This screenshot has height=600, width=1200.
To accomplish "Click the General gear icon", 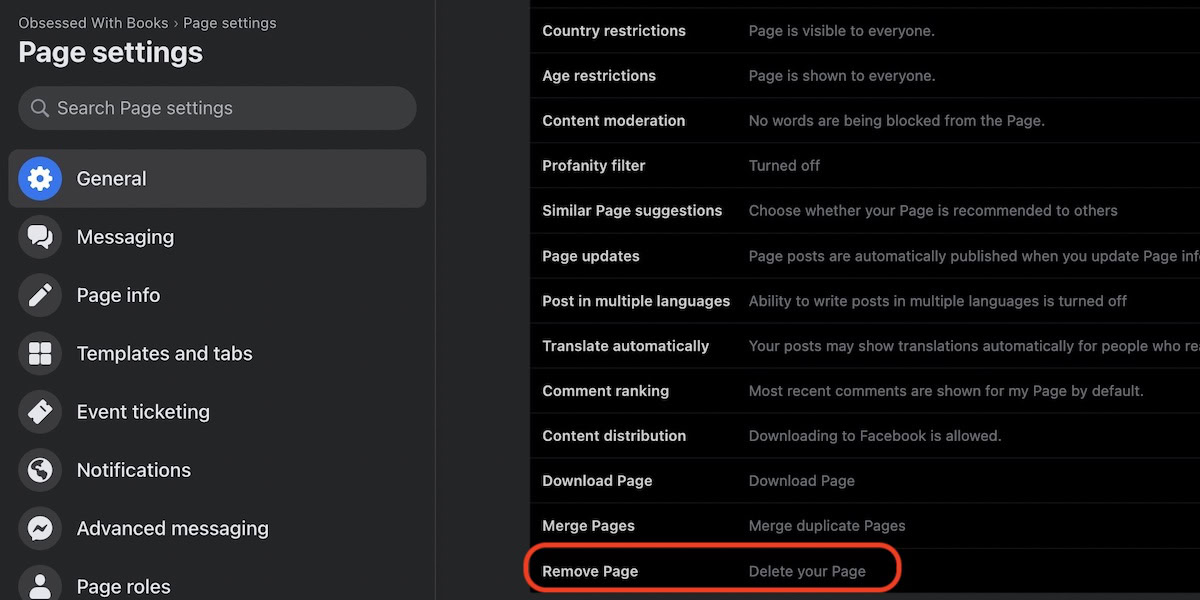I will pos(40,179).
